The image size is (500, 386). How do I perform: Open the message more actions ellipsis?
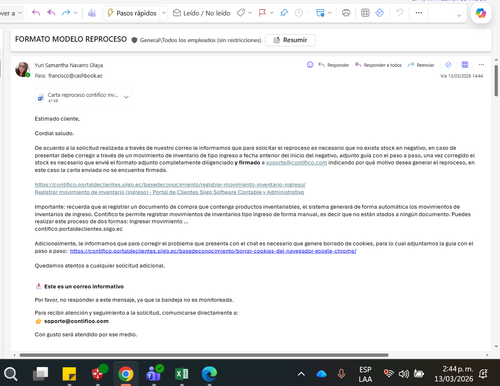(x=481, y=65)
